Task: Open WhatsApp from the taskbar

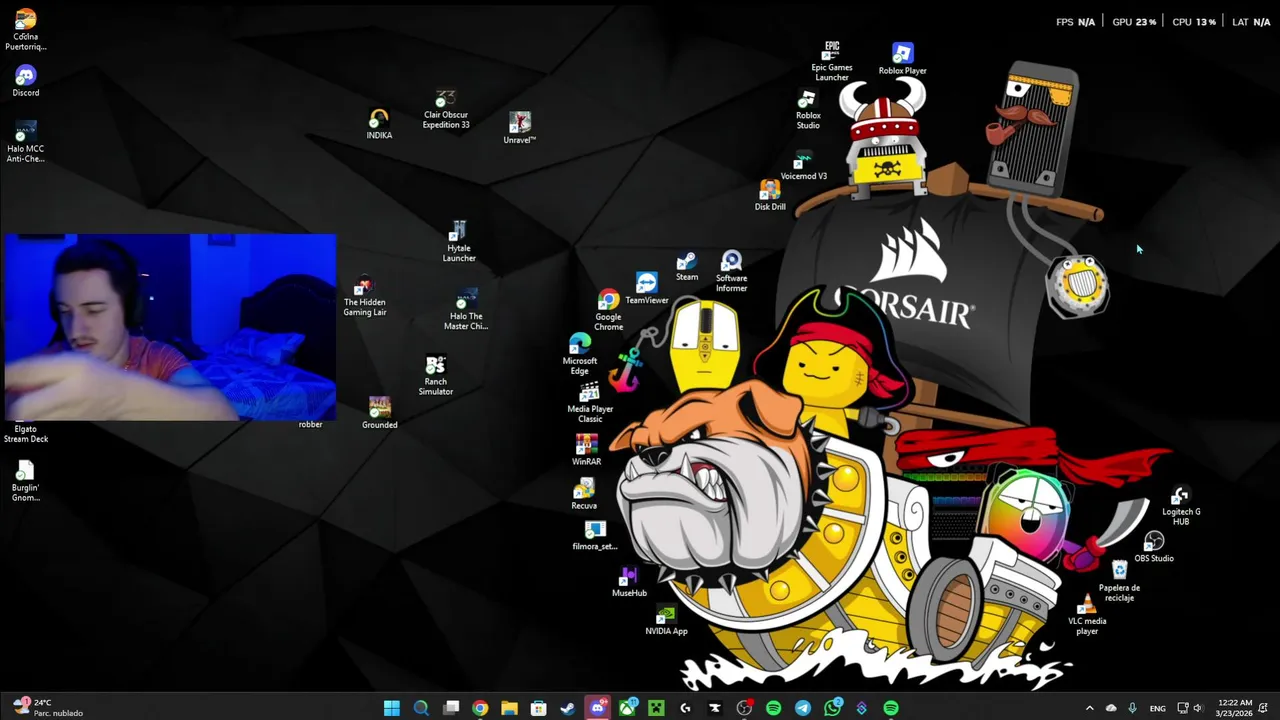Action: click(832, 708)
